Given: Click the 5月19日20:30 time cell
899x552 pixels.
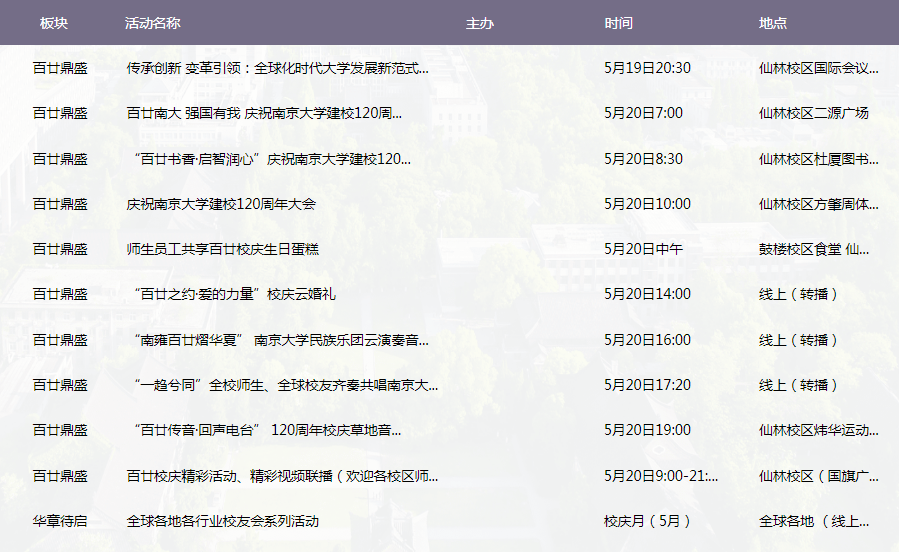Looking at the screenshot, I should pyautogui.click(x=647, y=69).
